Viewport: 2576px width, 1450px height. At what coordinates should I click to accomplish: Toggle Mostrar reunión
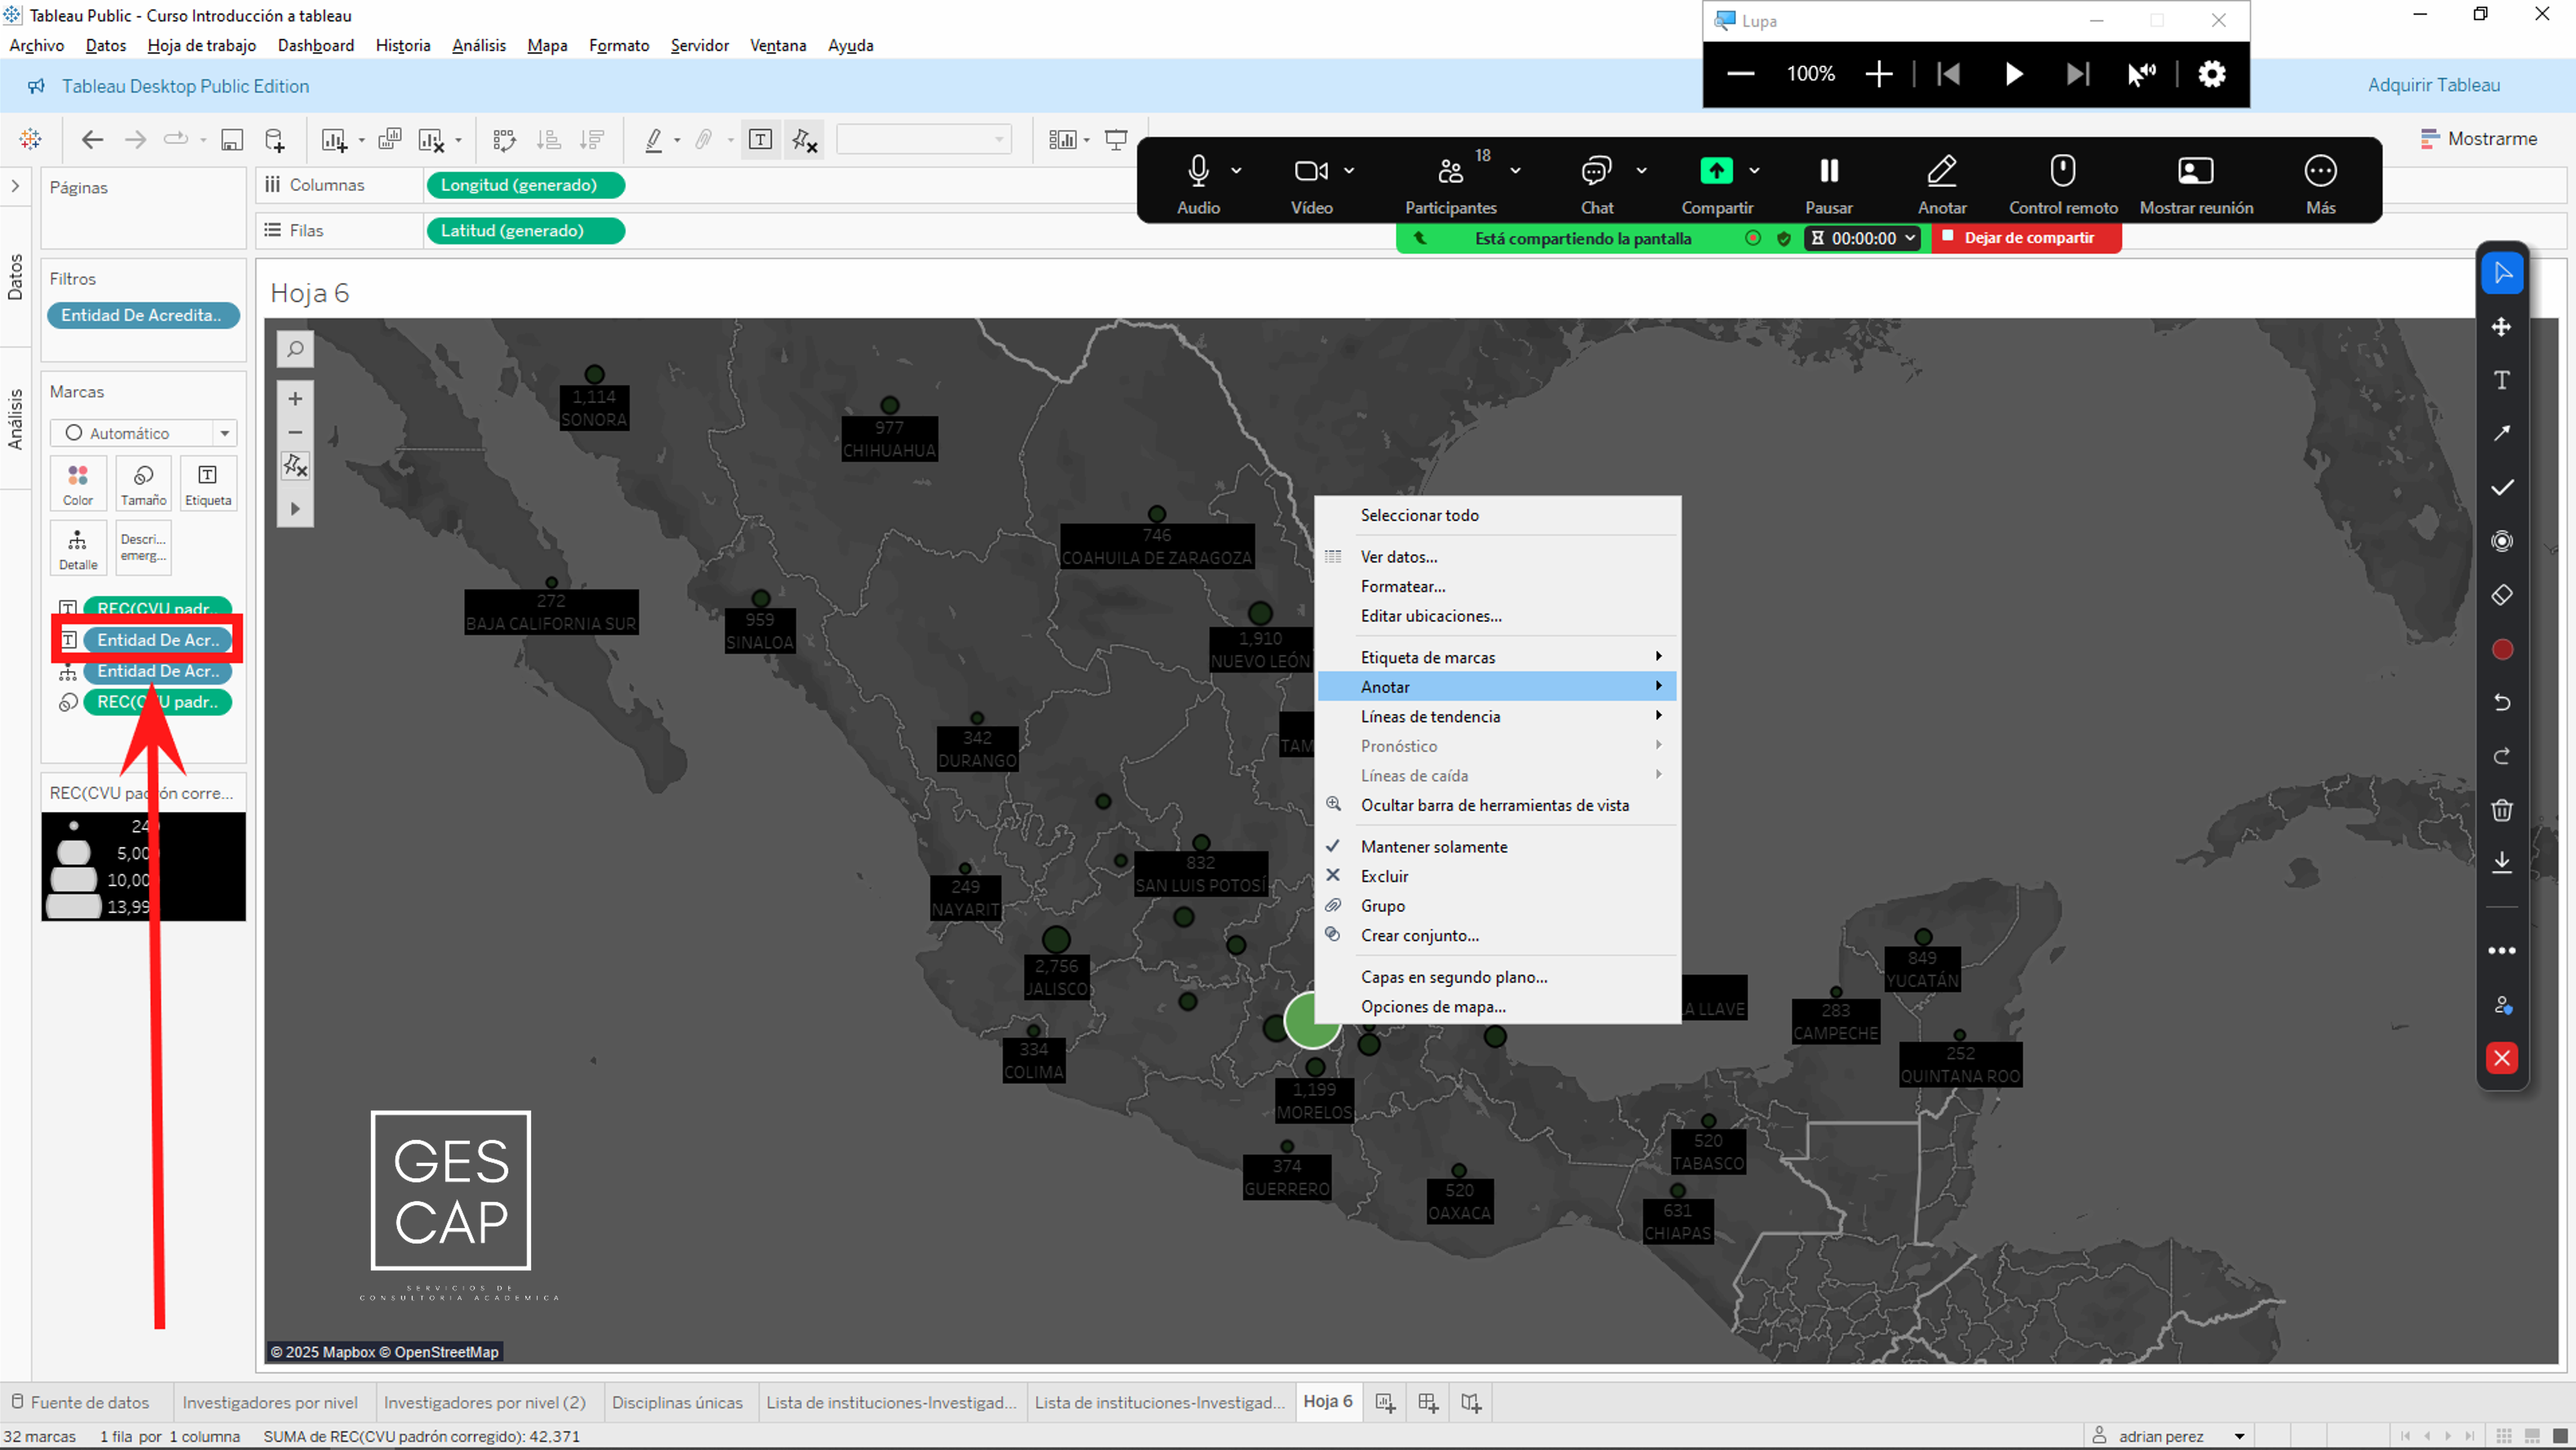[2196, 184]
